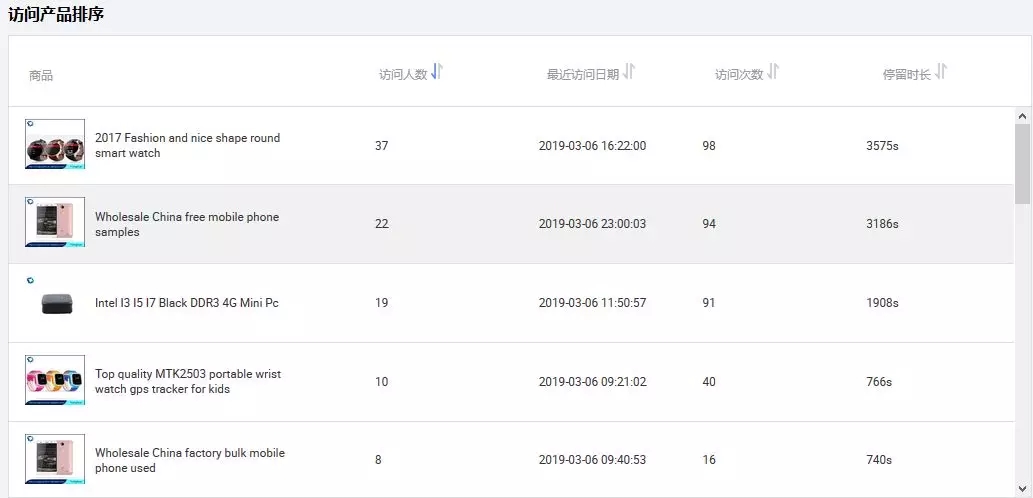Sort by visit times arrows icon

click(773, 72)
